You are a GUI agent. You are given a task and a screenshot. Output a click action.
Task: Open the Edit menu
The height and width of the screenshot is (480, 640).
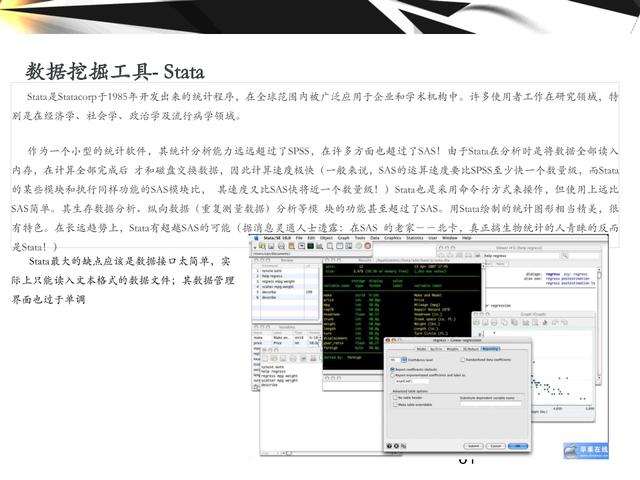[311, 238]
